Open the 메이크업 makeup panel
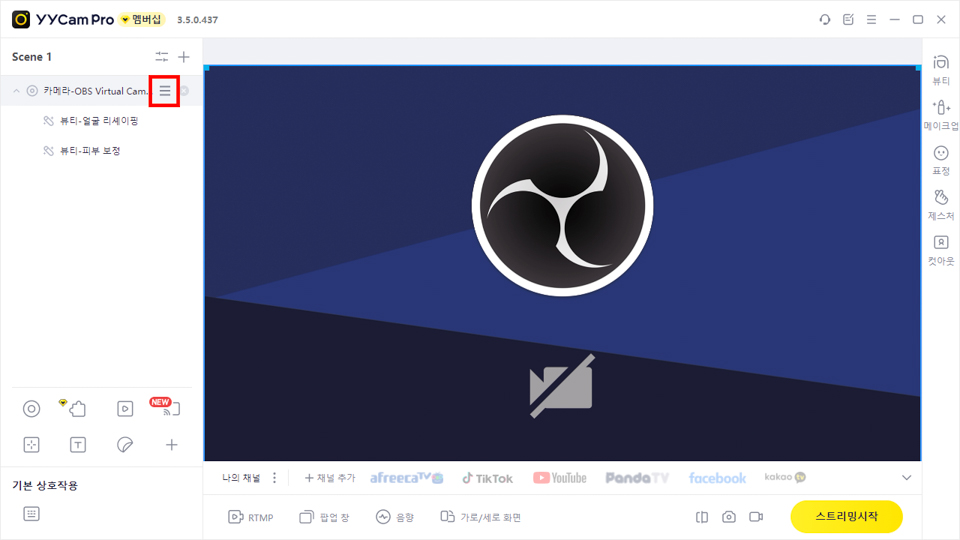Viewport: 960px width, 540px height. pyautogui.click(x=941, y=115)
